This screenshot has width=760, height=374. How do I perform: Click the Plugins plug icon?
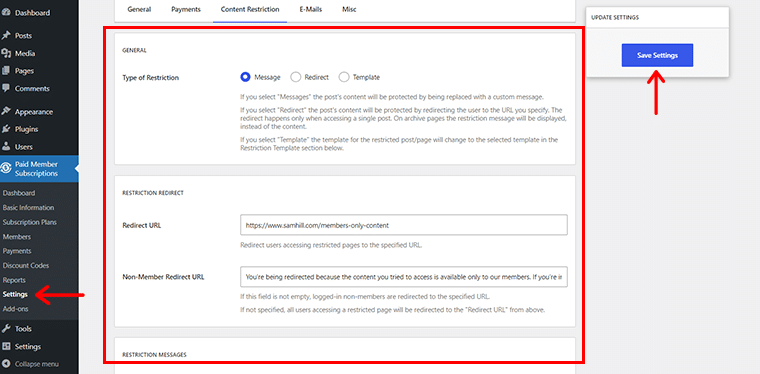5,129
